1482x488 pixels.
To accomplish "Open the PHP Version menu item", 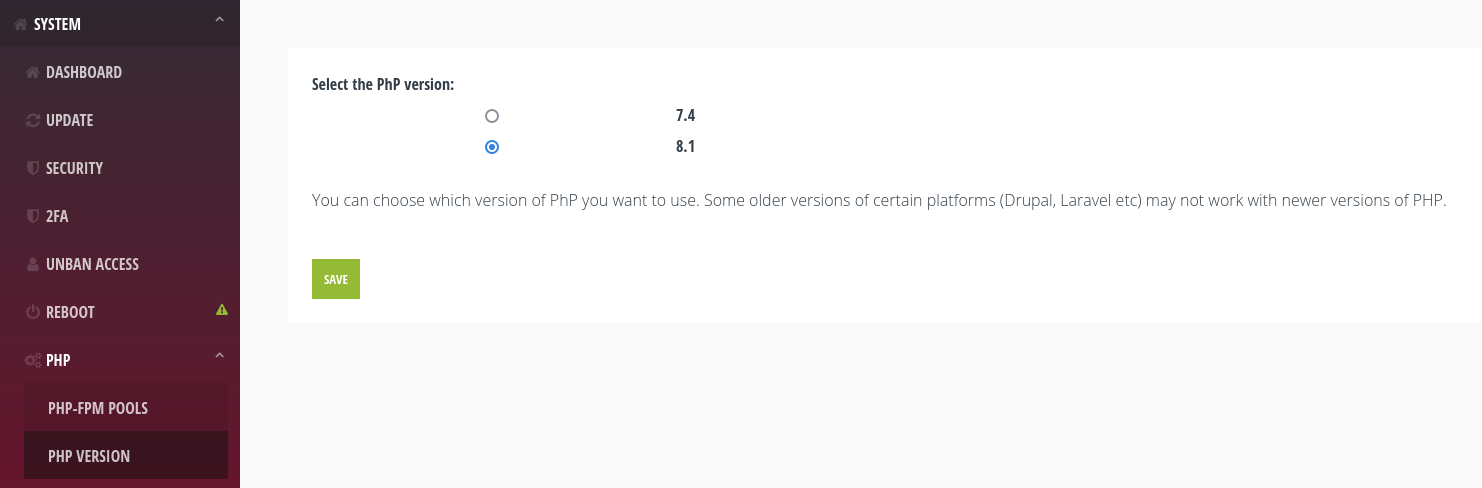I will click(x=126, y=456).
